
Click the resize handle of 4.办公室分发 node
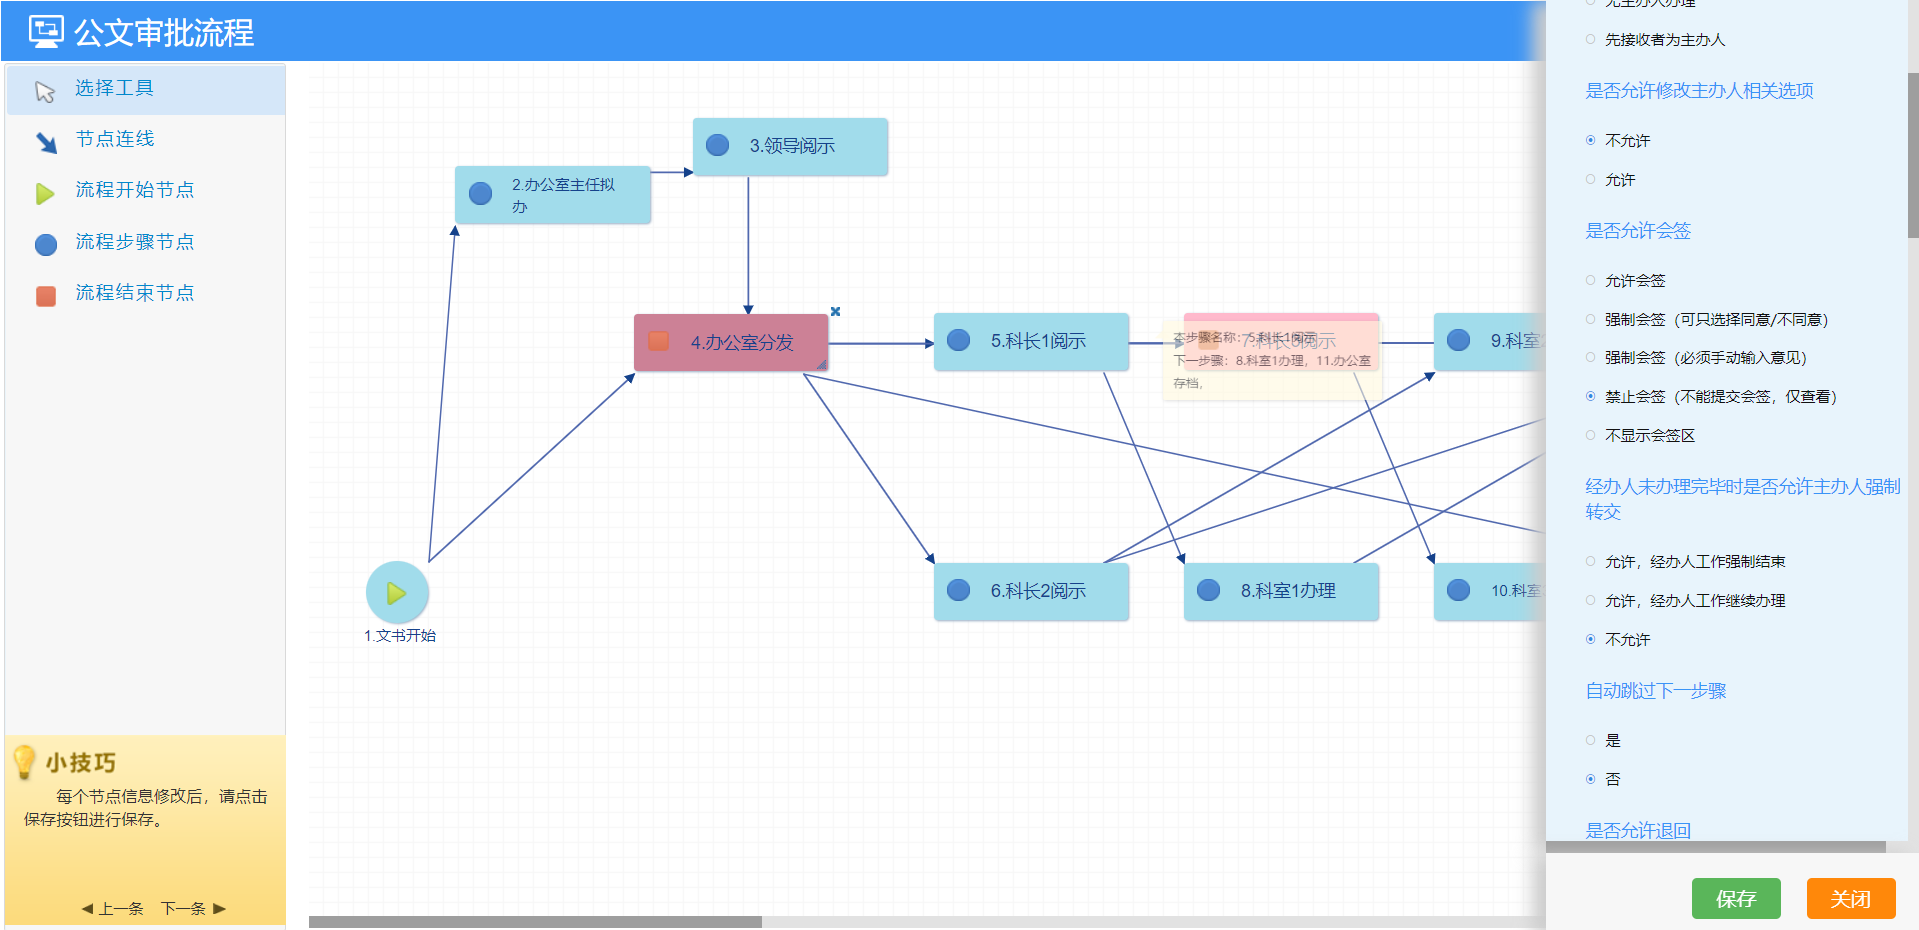click(x=822, y=365)
